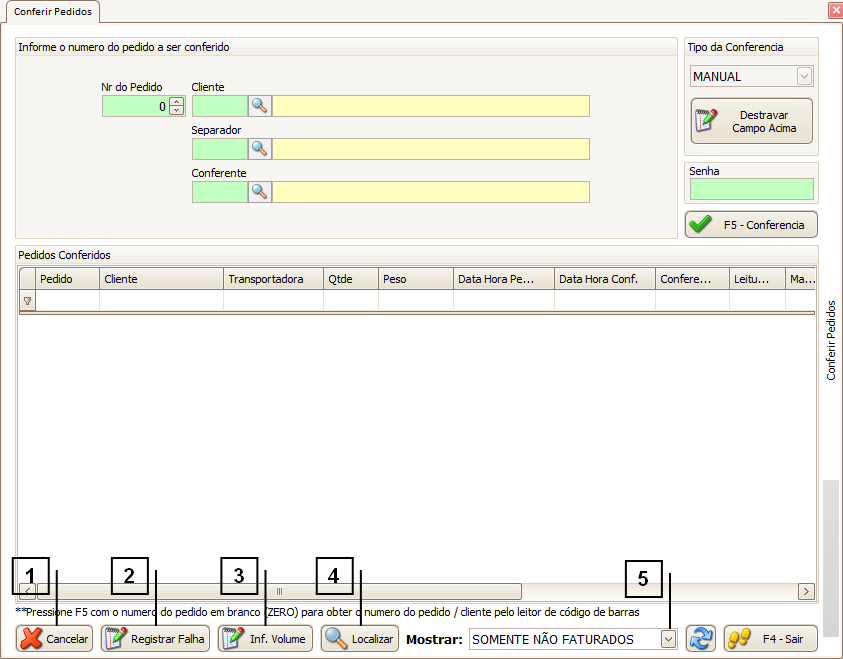Click the F5 - Conferencia green check button
843x659 pixels.
(x=751, y=225)
